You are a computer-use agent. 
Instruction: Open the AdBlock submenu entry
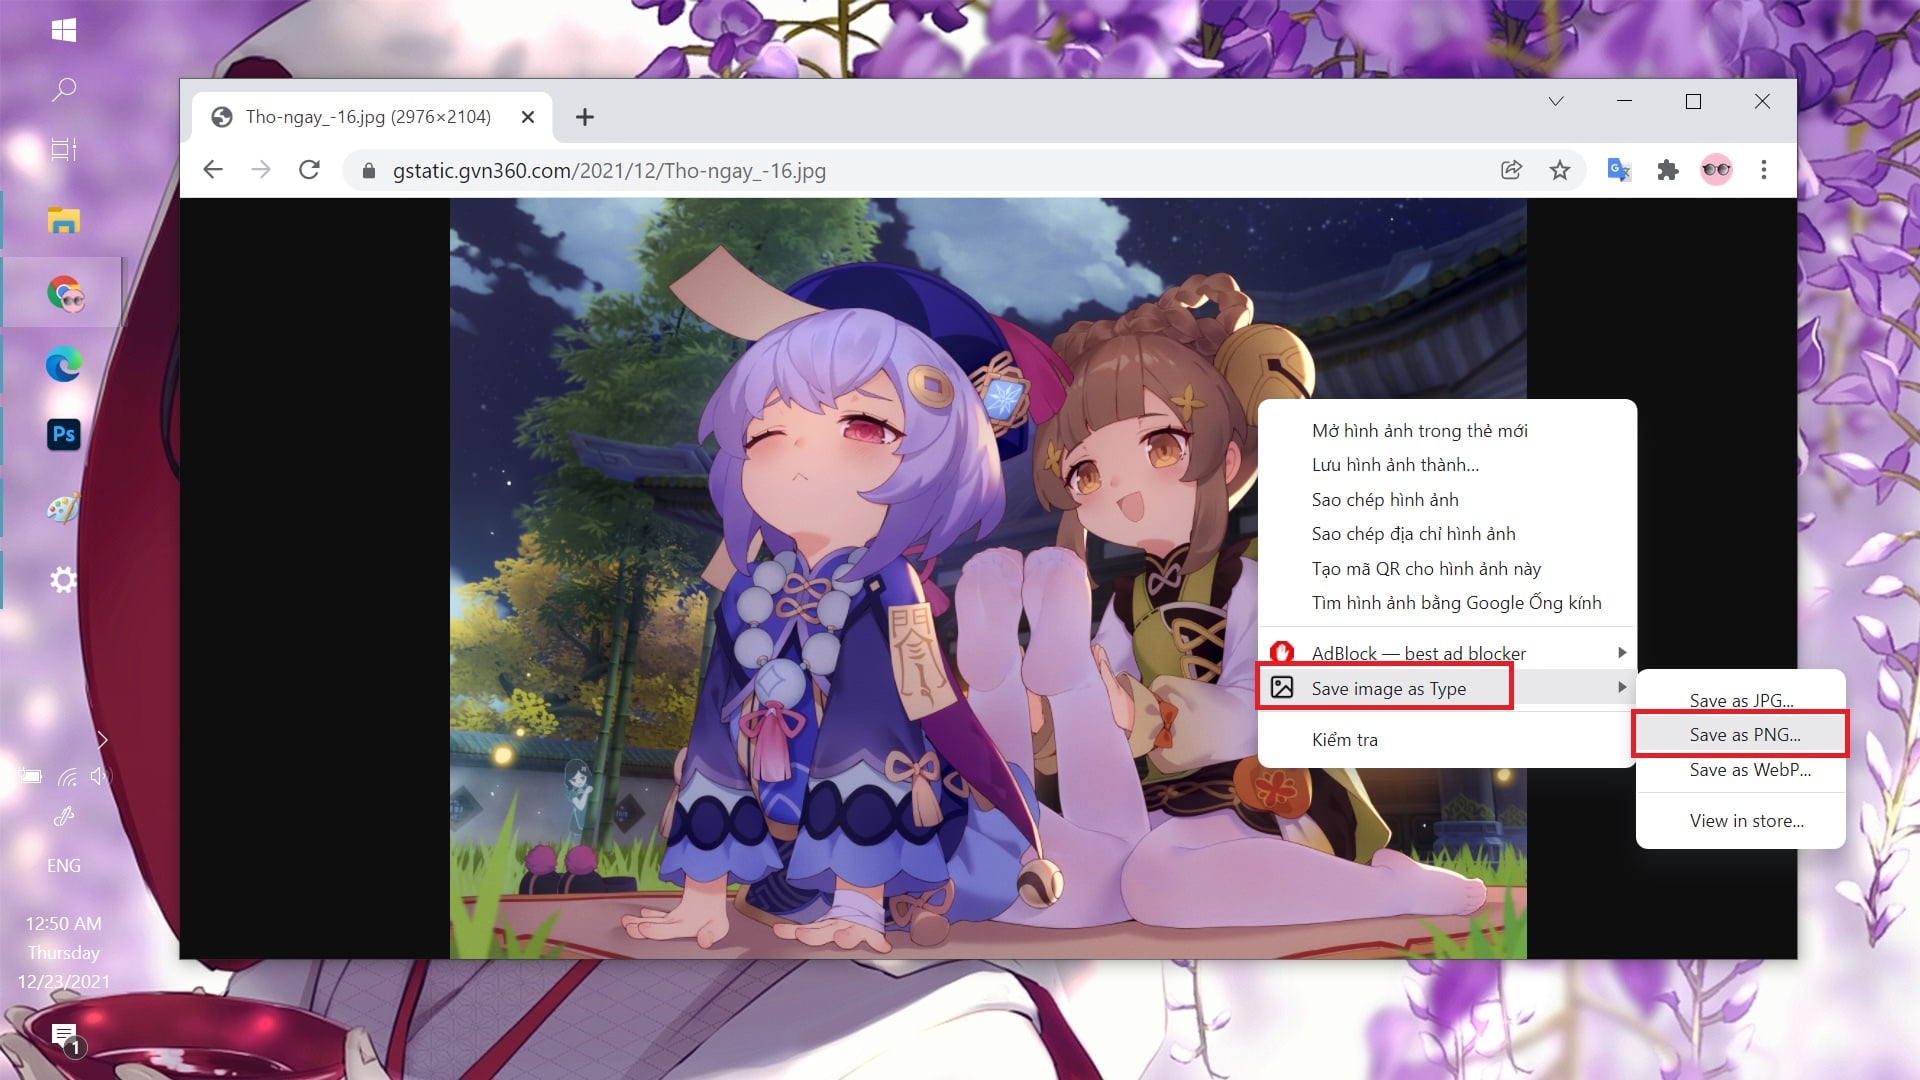pyautogui.click(x=1447, y=653)
